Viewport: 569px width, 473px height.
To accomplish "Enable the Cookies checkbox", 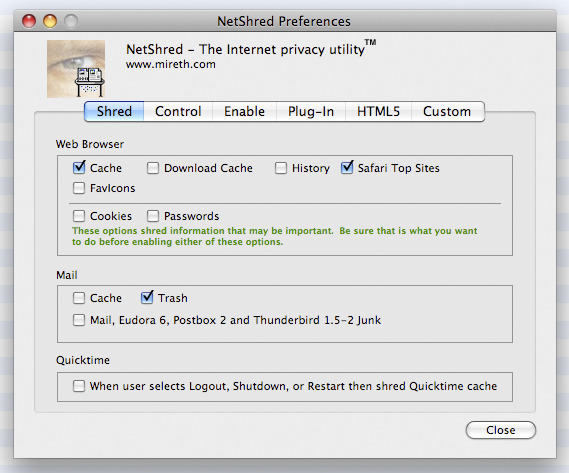I will [x=79, y=216].
